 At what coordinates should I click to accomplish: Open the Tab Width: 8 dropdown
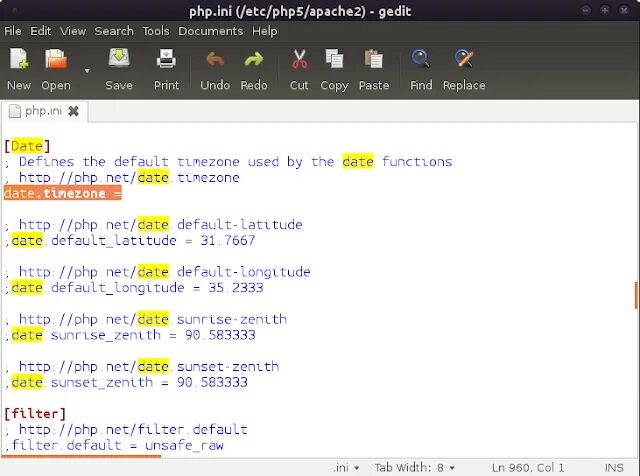[x=415, y=468]
